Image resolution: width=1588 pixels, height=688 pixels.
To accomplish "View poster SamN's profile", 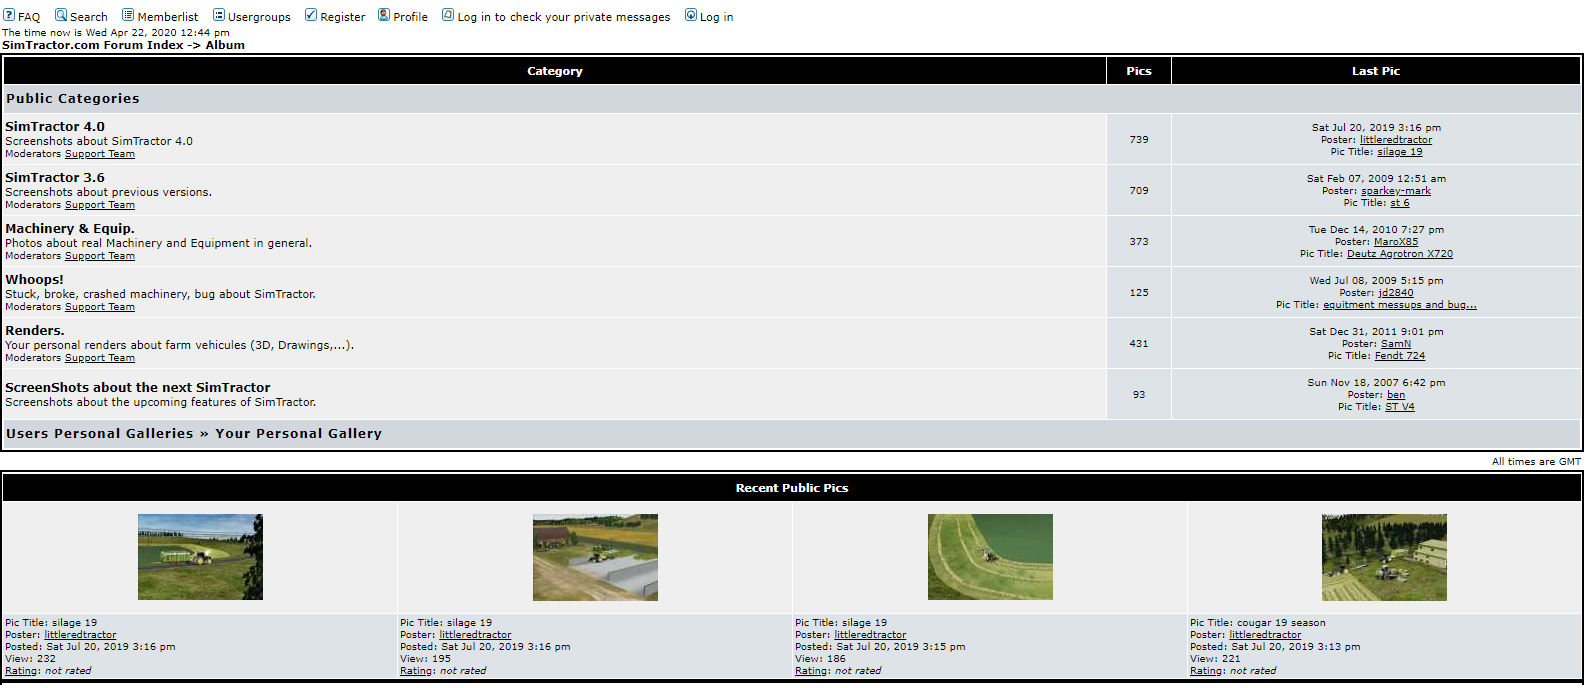I will (x=1396, y=344).
